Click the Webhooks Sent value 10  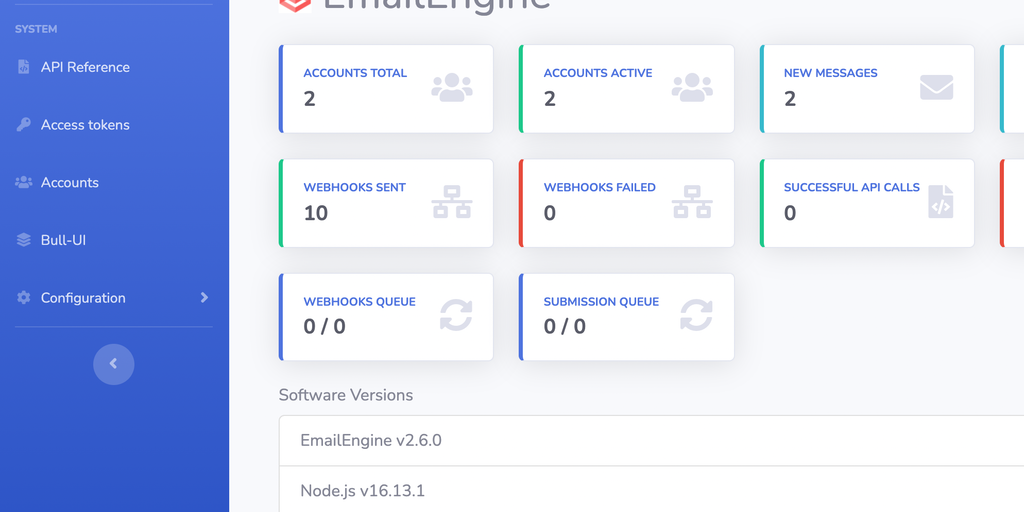click(x=315, y=213)
